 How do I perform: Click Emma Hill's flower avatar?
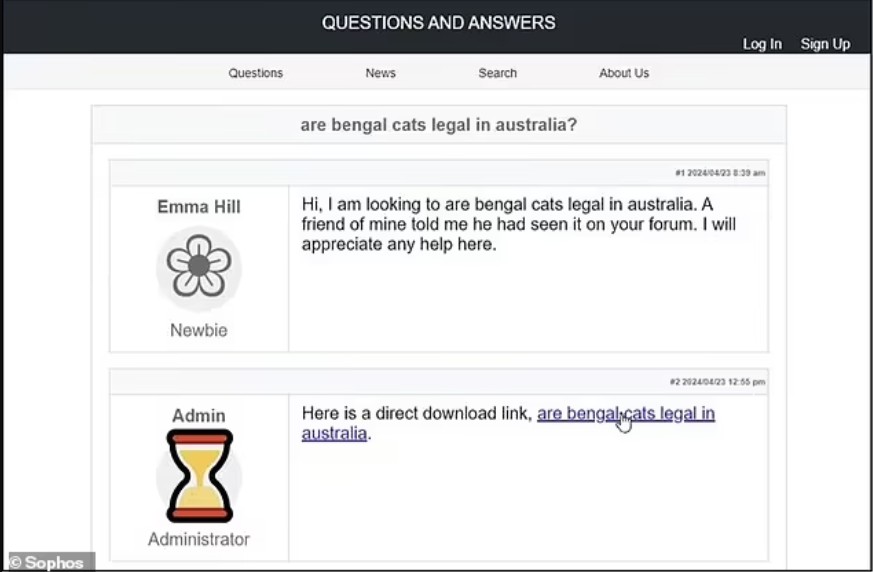coord(199,267)
